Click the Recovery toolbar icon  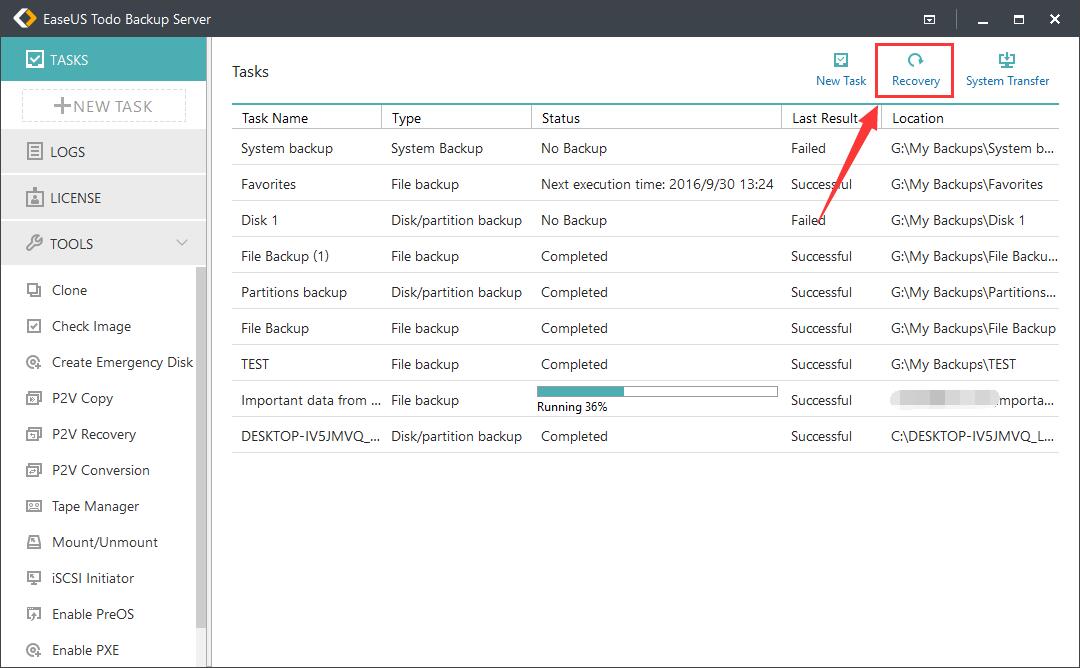[x=915, y=60]
